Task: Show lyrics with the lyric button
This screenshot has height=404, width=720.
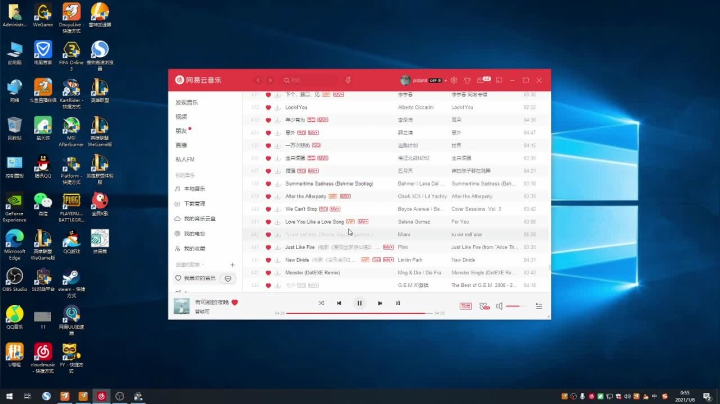Action: coord(398,303)
